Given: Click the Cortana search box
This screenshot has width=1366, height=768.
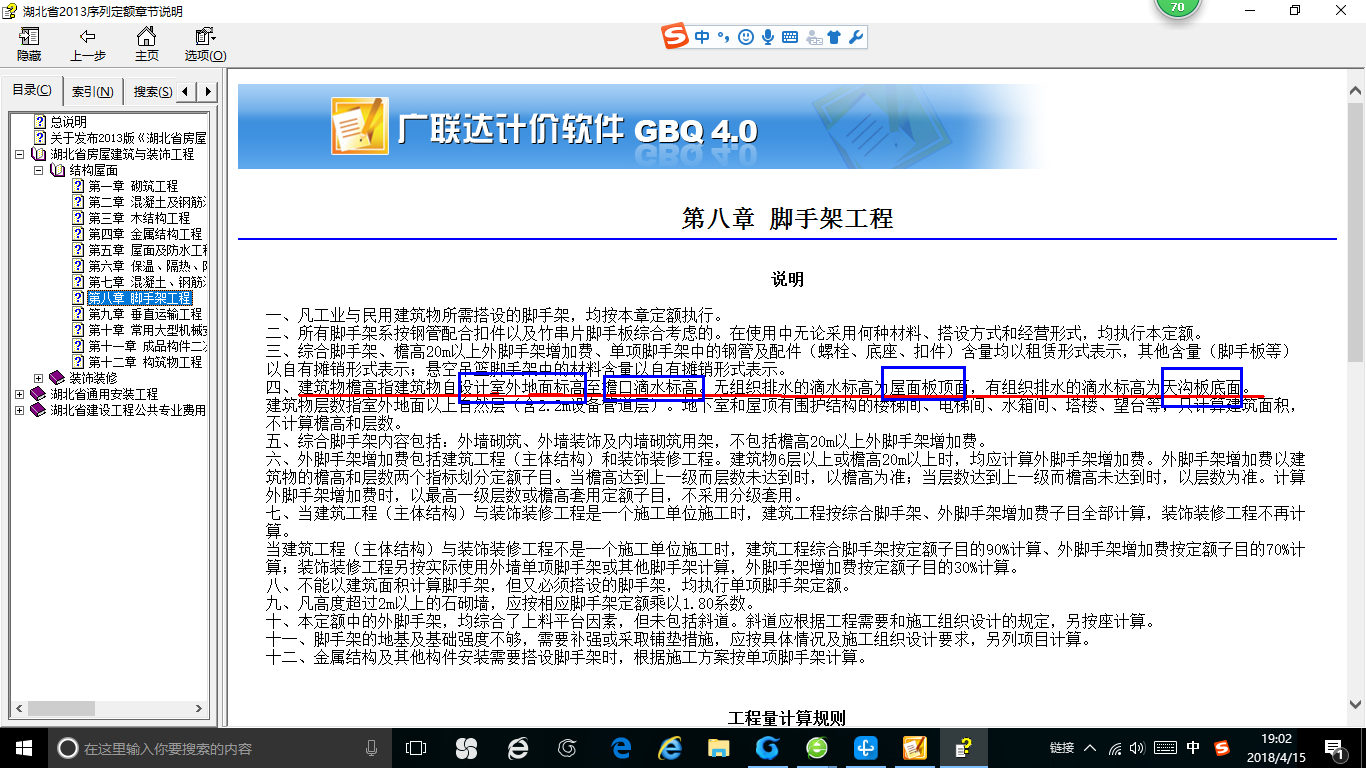Looking at the screenshot, I should pos(219,748).
